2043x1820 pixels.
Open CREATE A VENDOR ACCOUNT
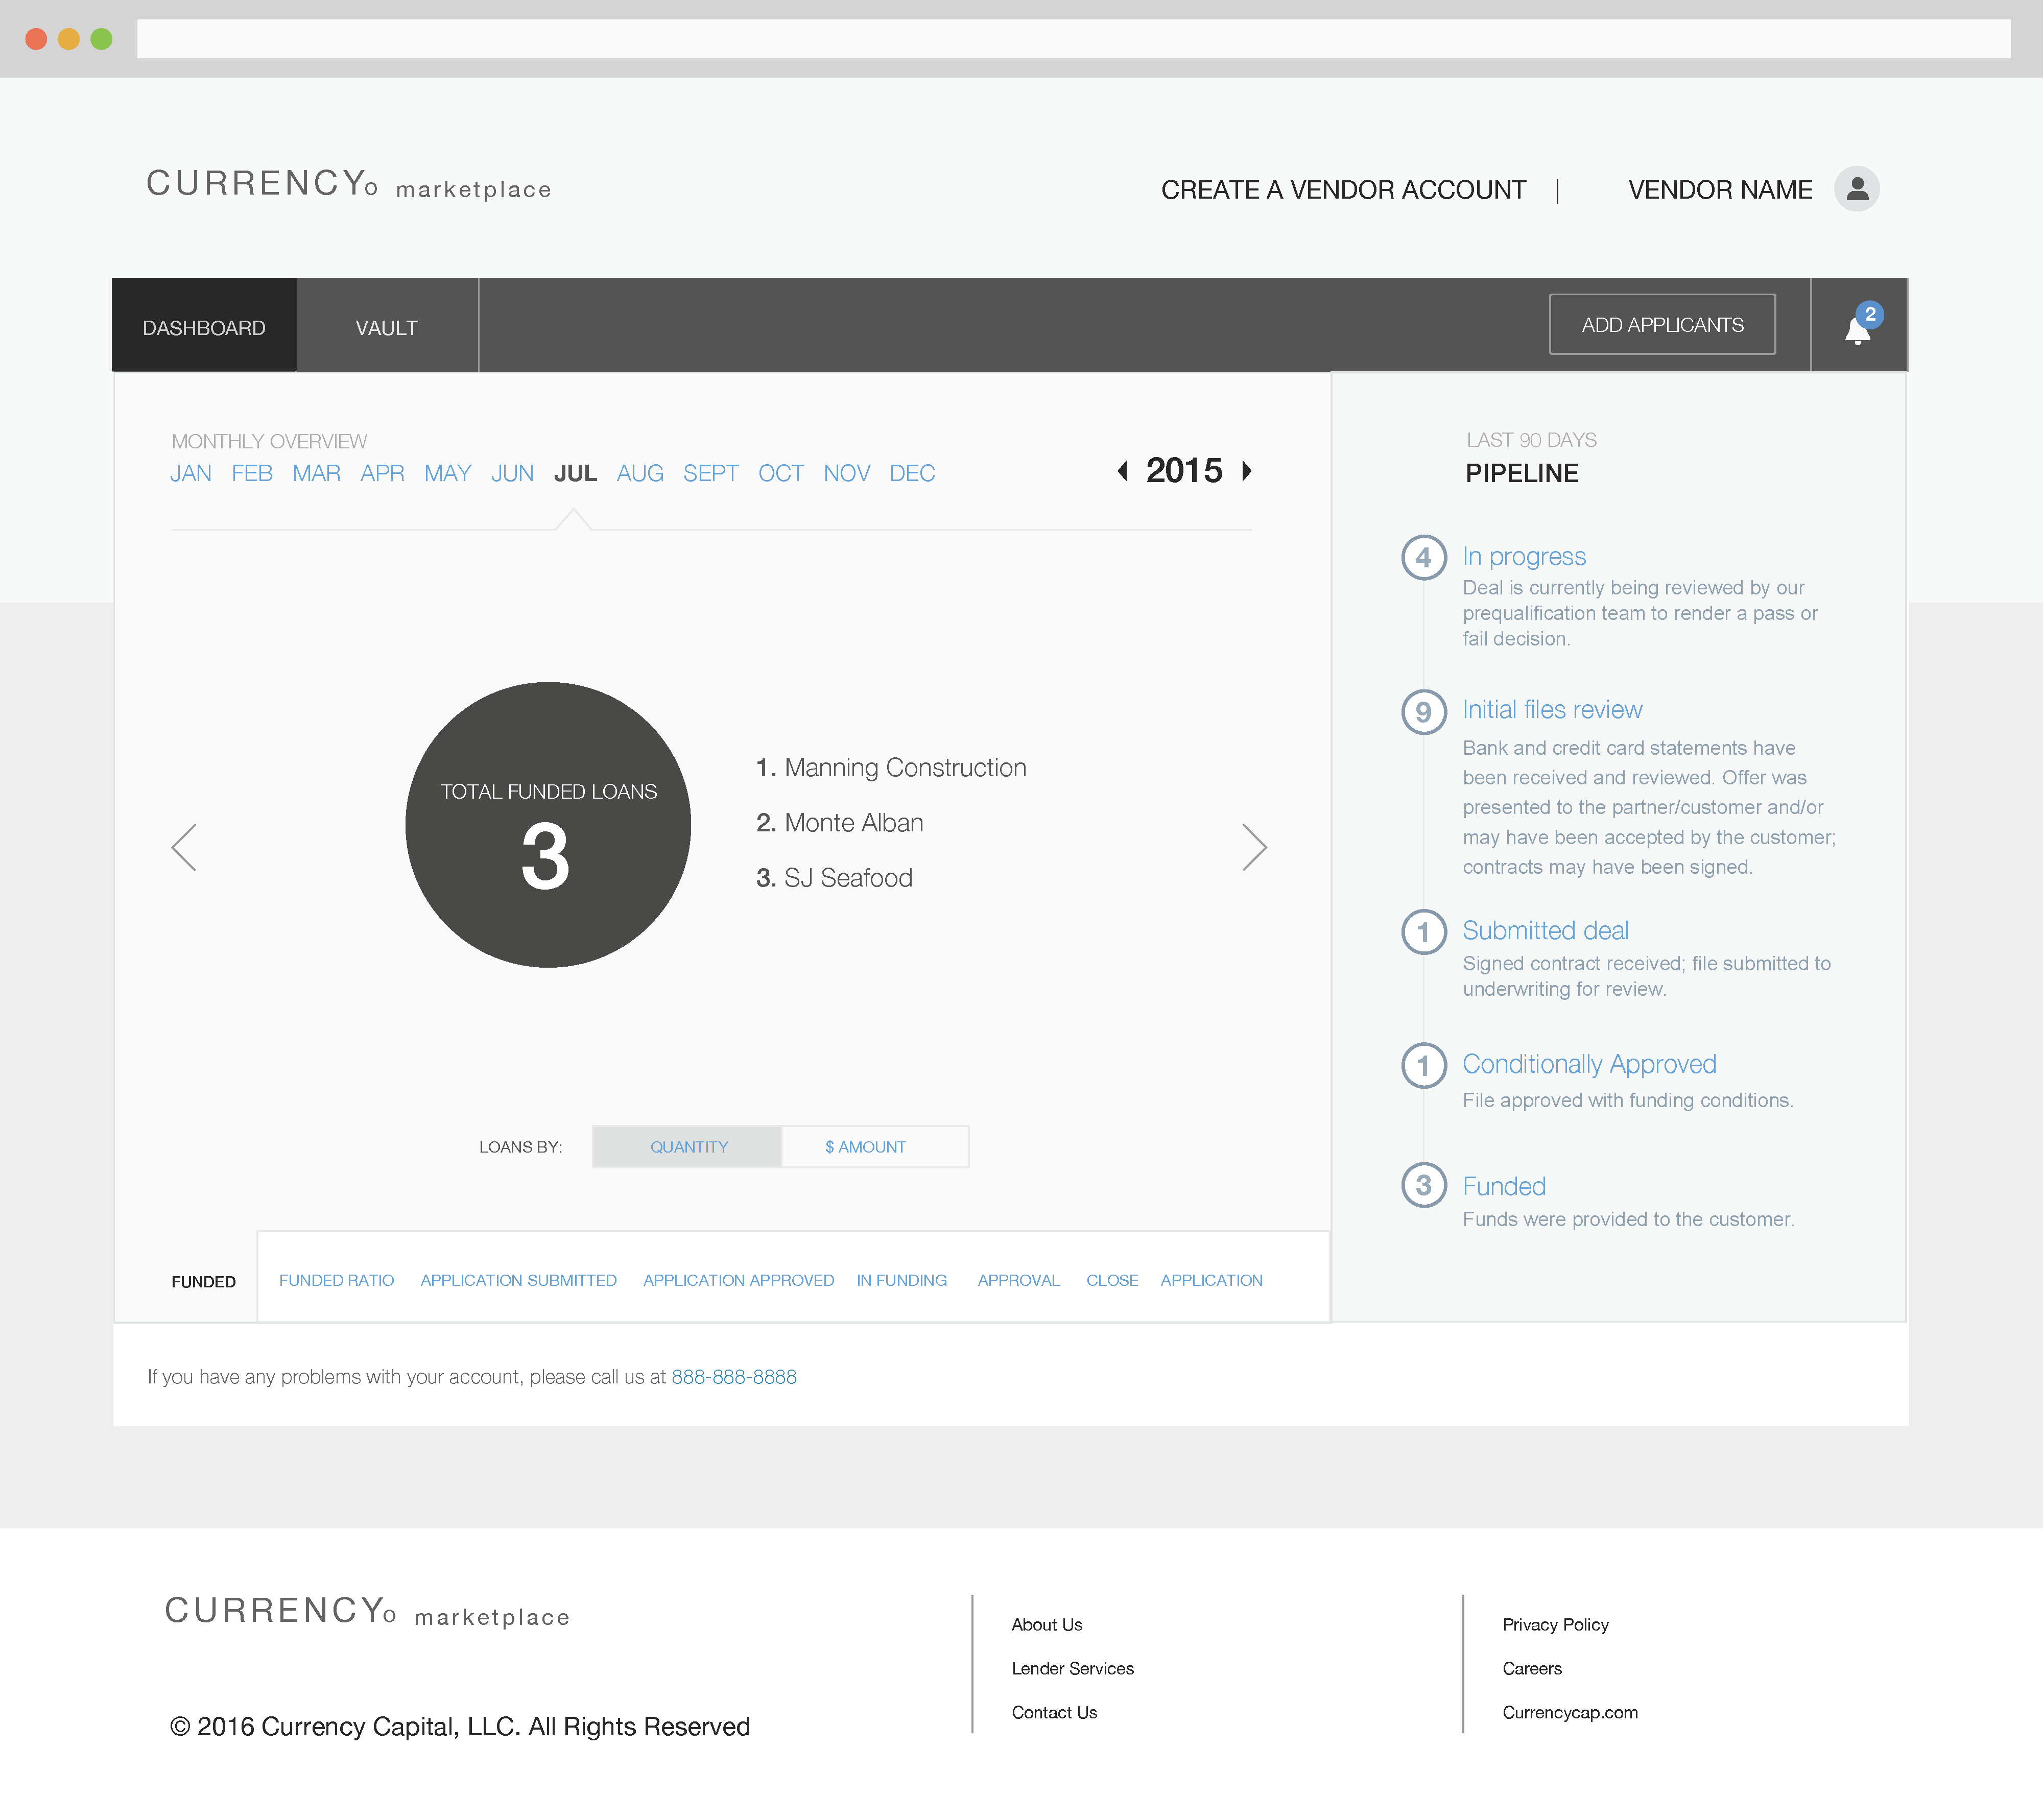coord(1343,189)
